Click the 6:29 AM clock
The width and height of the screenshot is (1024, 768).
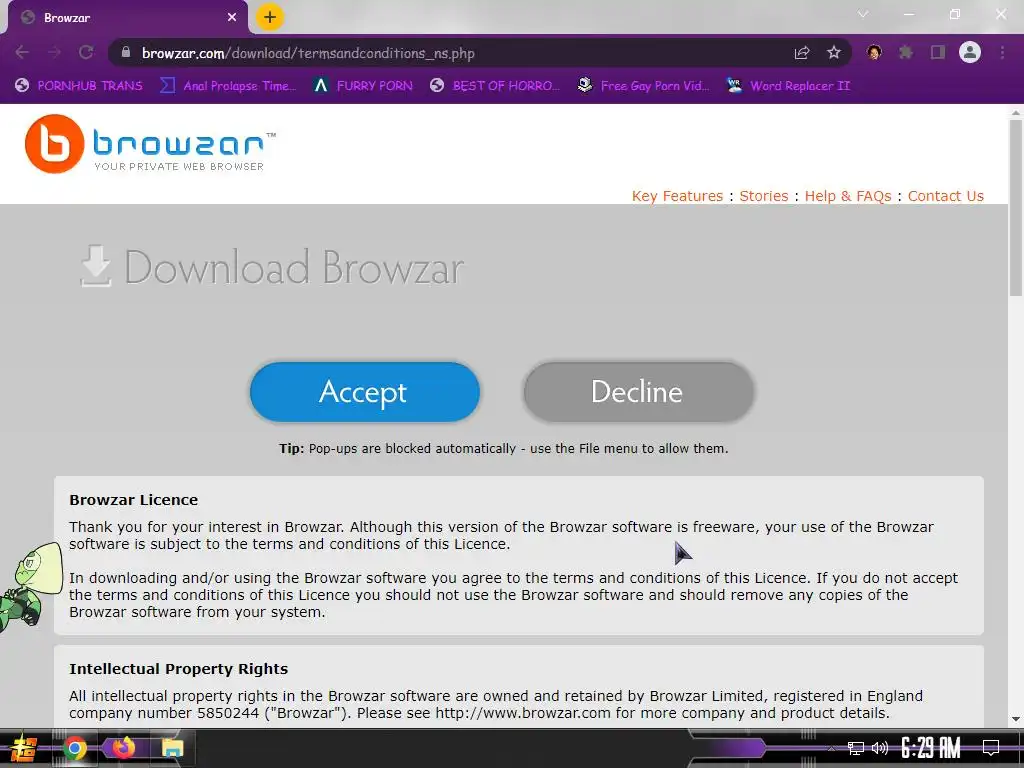pyautogui.click(x=931, y=748)
